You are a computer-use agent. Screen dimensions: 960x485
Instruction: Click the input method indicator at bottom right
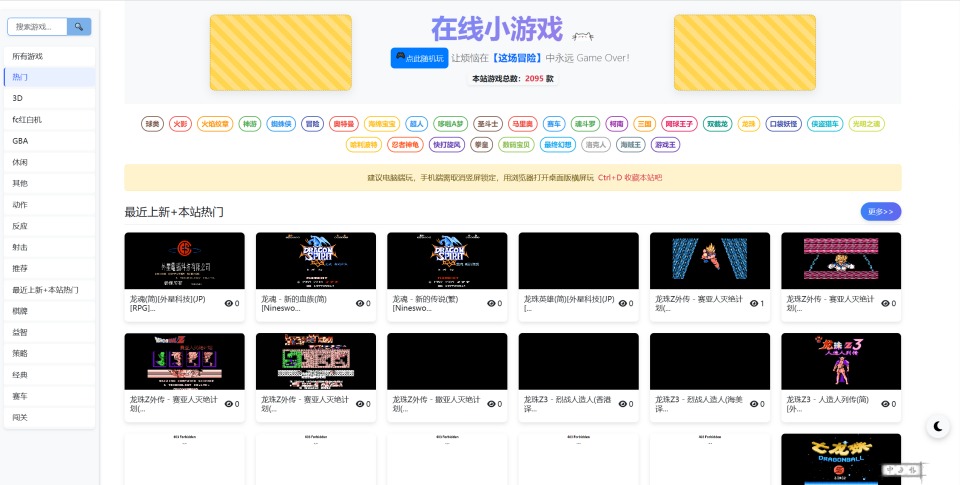click(x=901, y=470)
